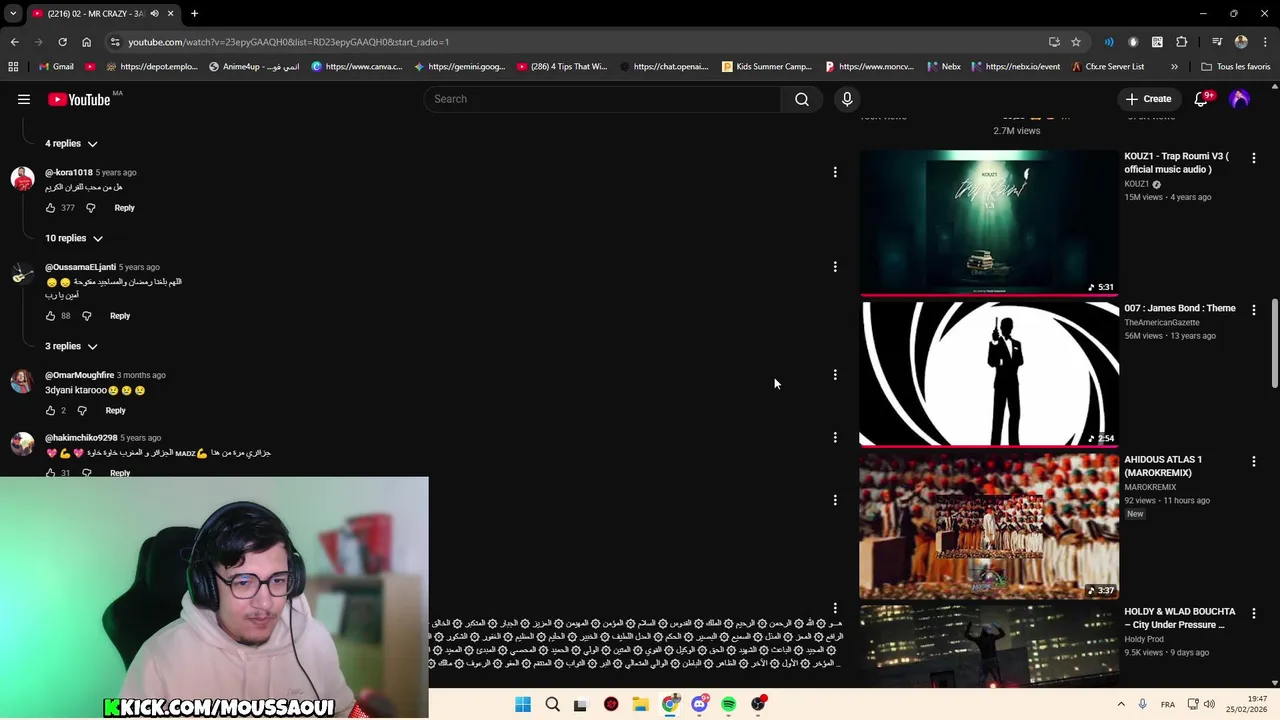Open options menu for @OmarMoughfire comment
Screen dimensions: 1280x720
835,375
